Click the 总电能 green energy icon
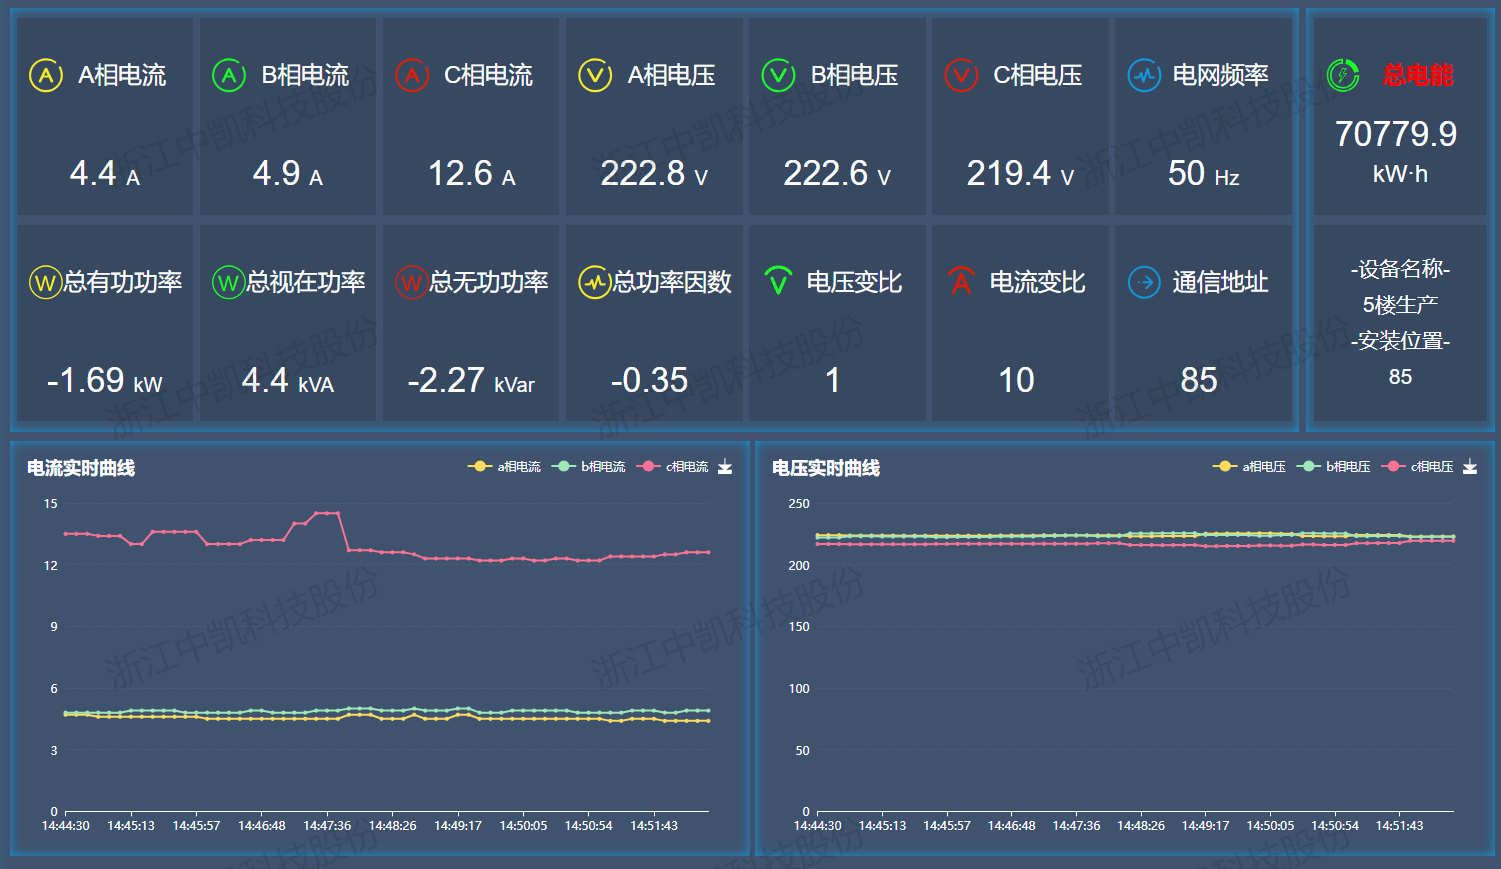This screenshot has width=1501, height=869. 1343,75
